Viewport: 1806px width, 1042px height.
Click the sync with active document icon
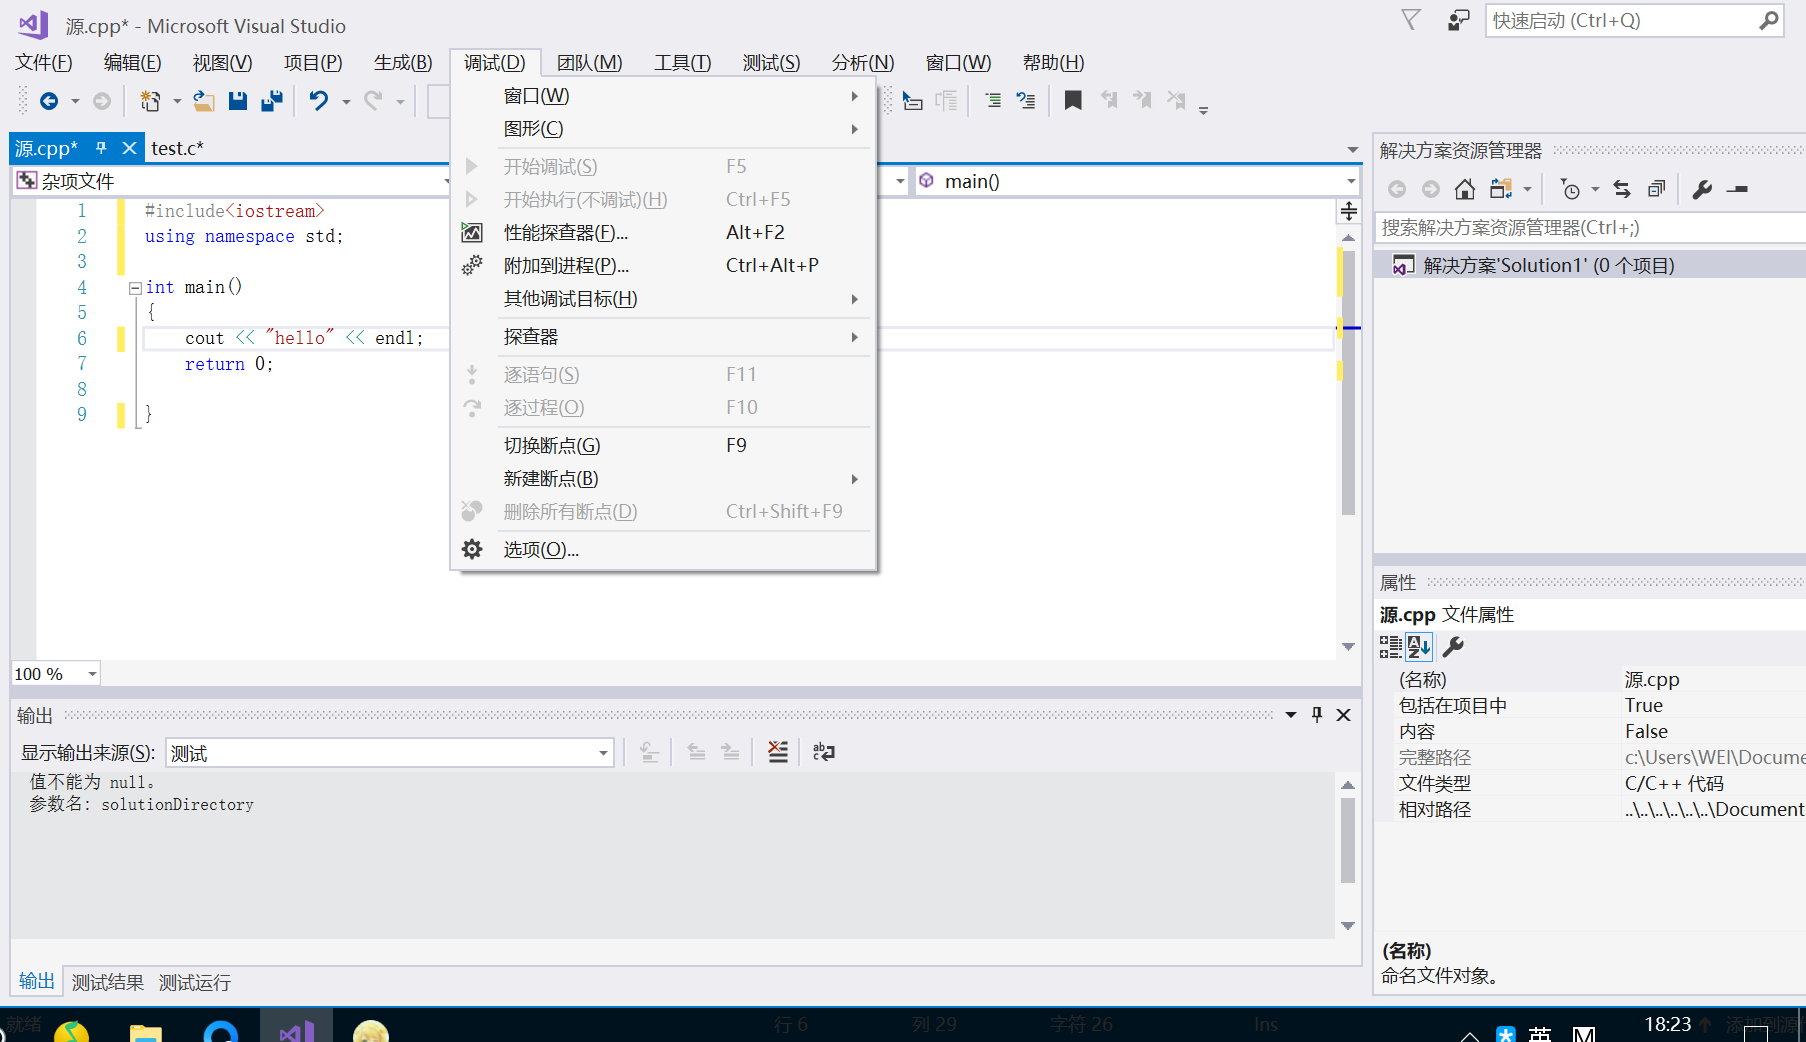[x=1622, y=189]
